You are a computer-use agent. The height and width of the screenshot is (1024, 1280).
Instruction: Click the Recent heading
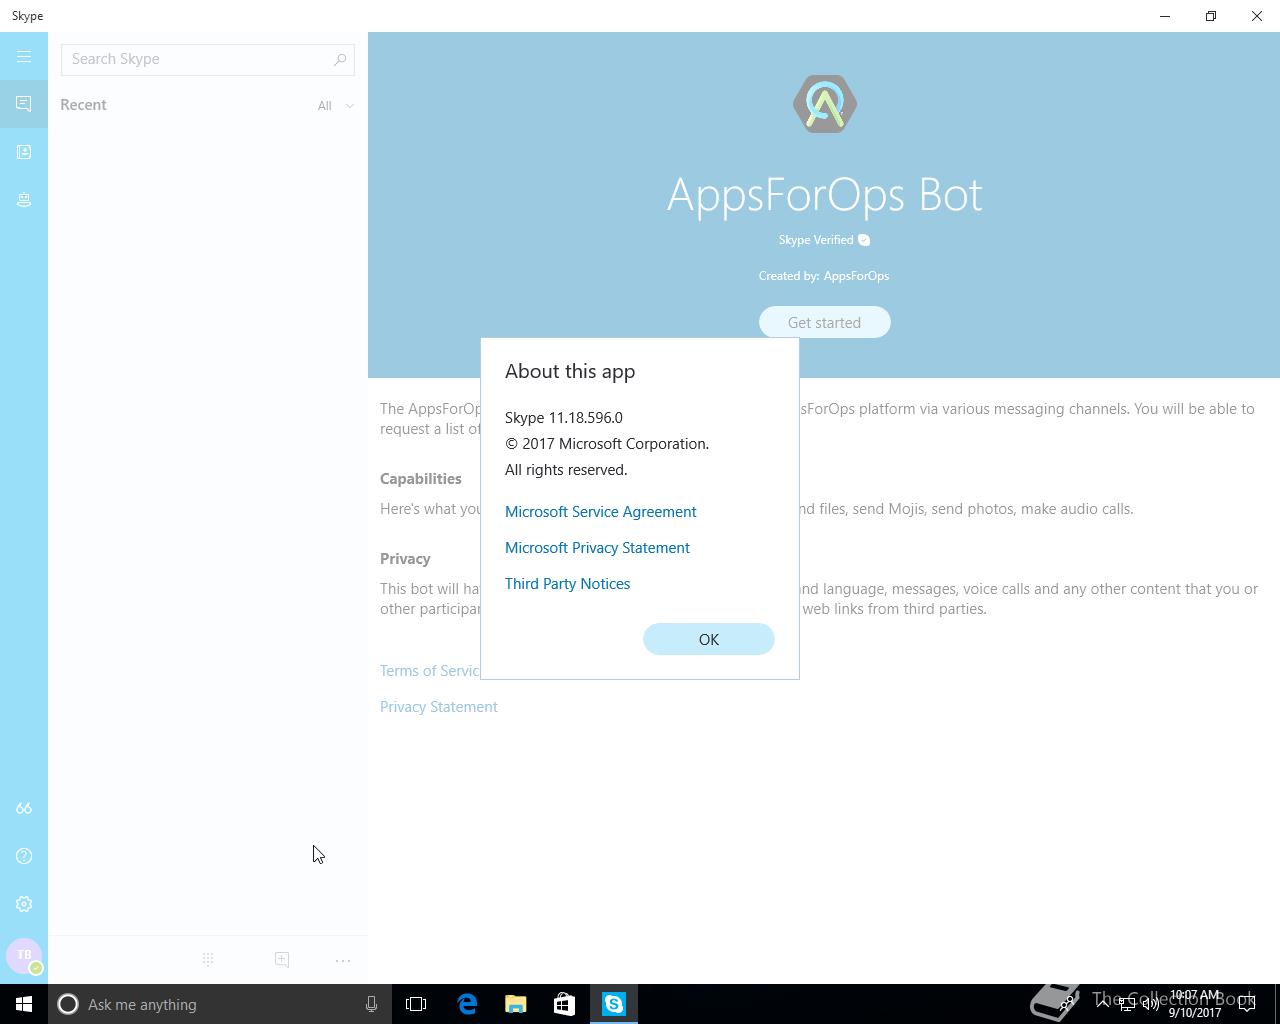tap(83, 104)
